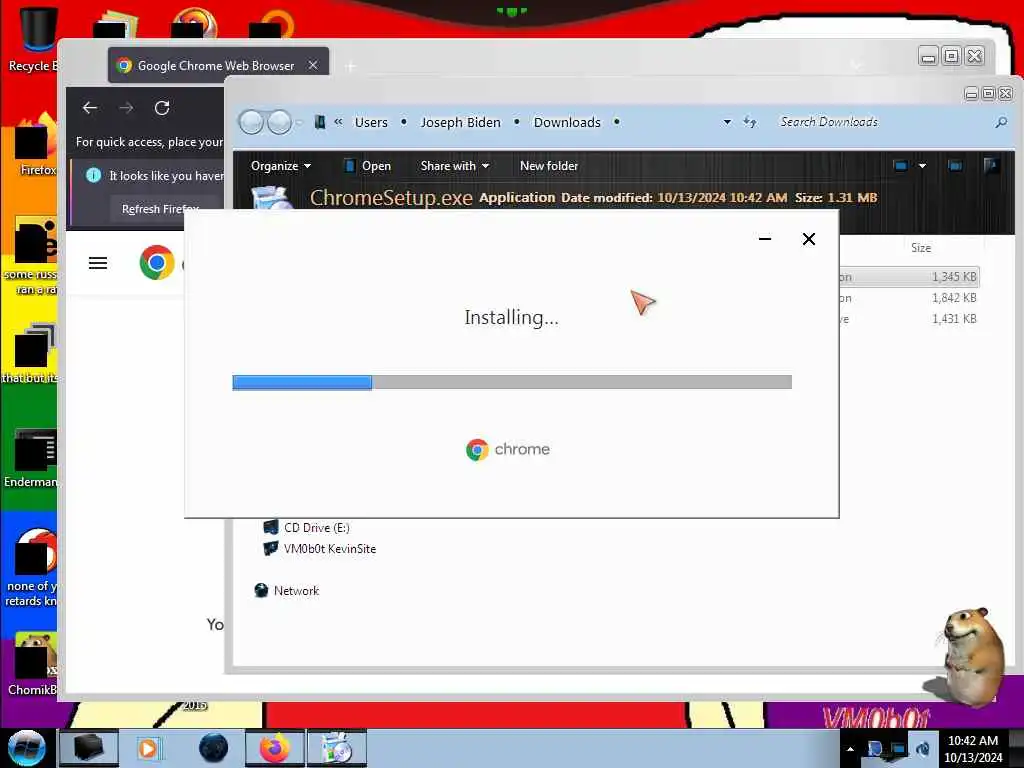Focus the Search Downloads field
The width and height of the screenshot is (1024, 768).
[882, 122]
